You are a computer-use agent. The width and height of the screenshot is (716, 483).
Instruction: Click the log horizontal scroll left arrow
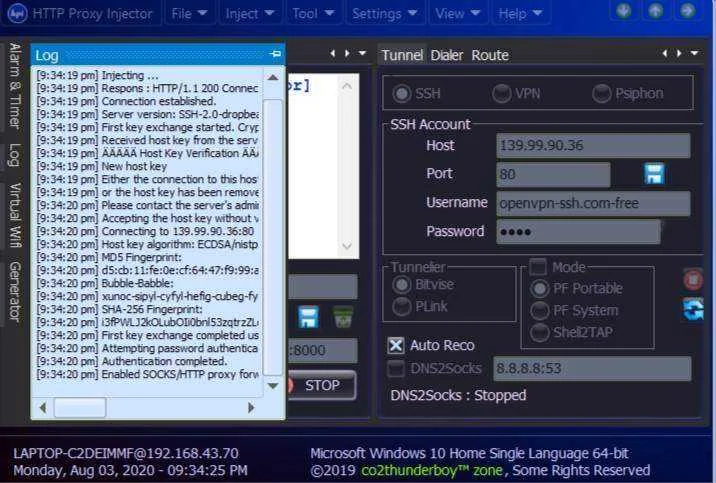(43, 407)
